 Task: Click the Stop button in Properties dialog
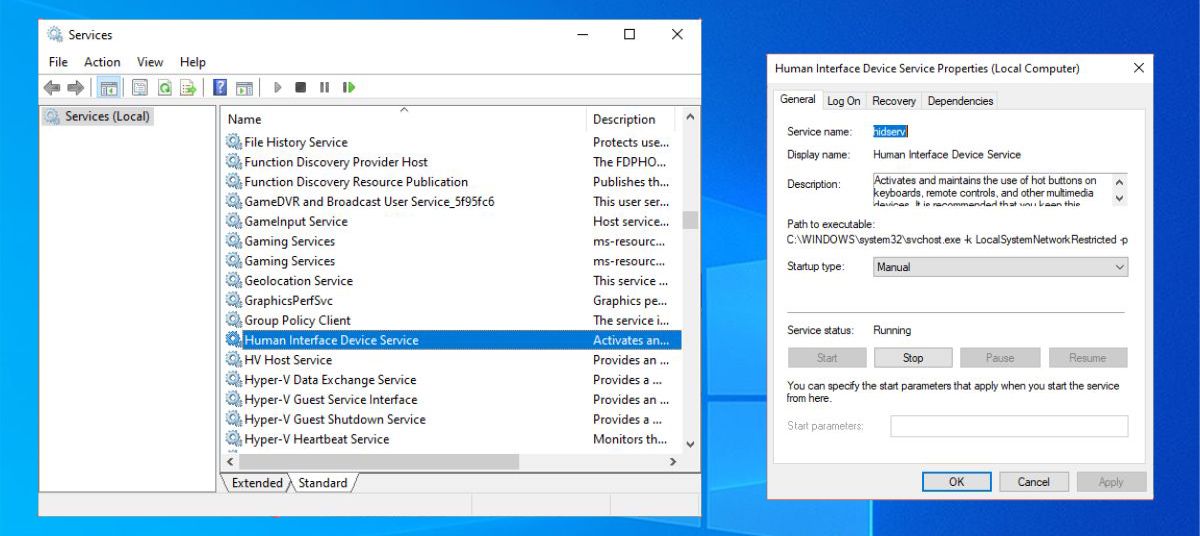(913, 358)
